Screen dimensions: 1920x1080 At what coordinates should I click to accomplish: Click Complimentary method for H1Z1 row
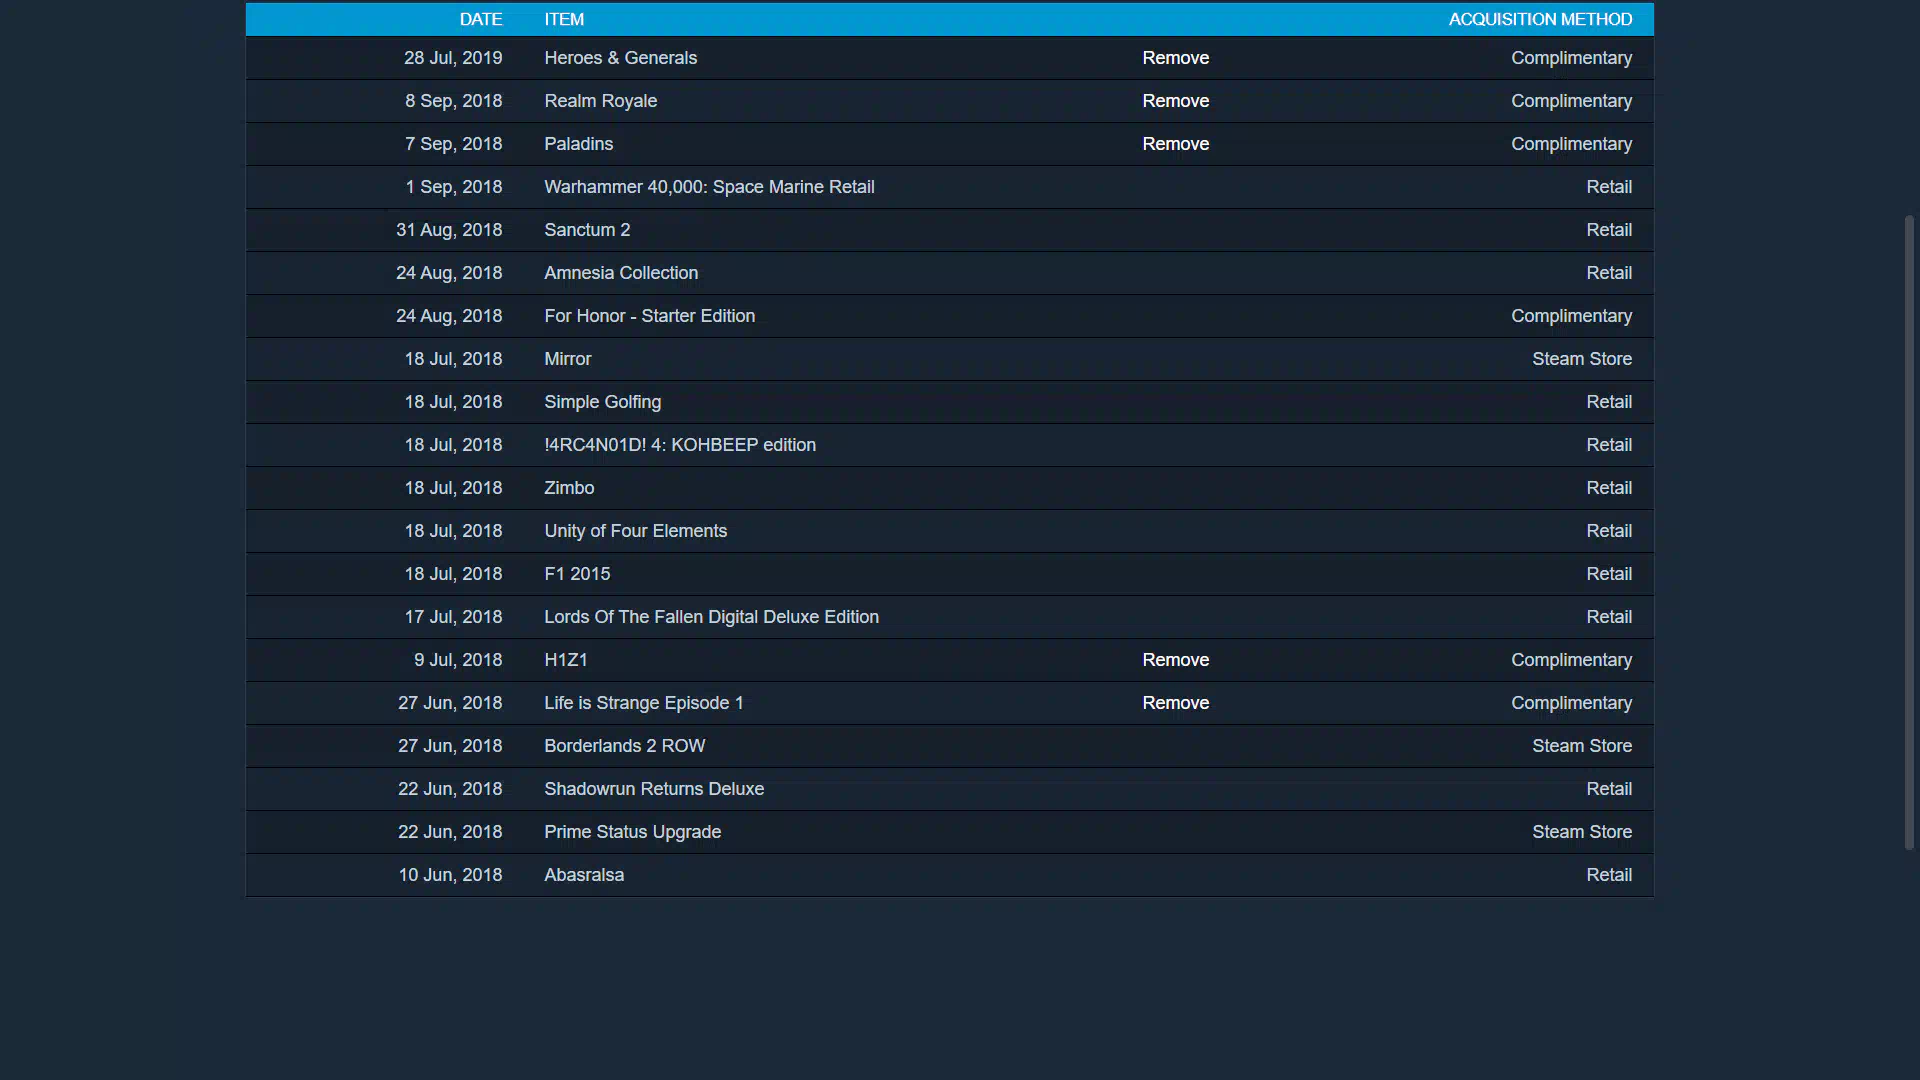point(1571,660)
